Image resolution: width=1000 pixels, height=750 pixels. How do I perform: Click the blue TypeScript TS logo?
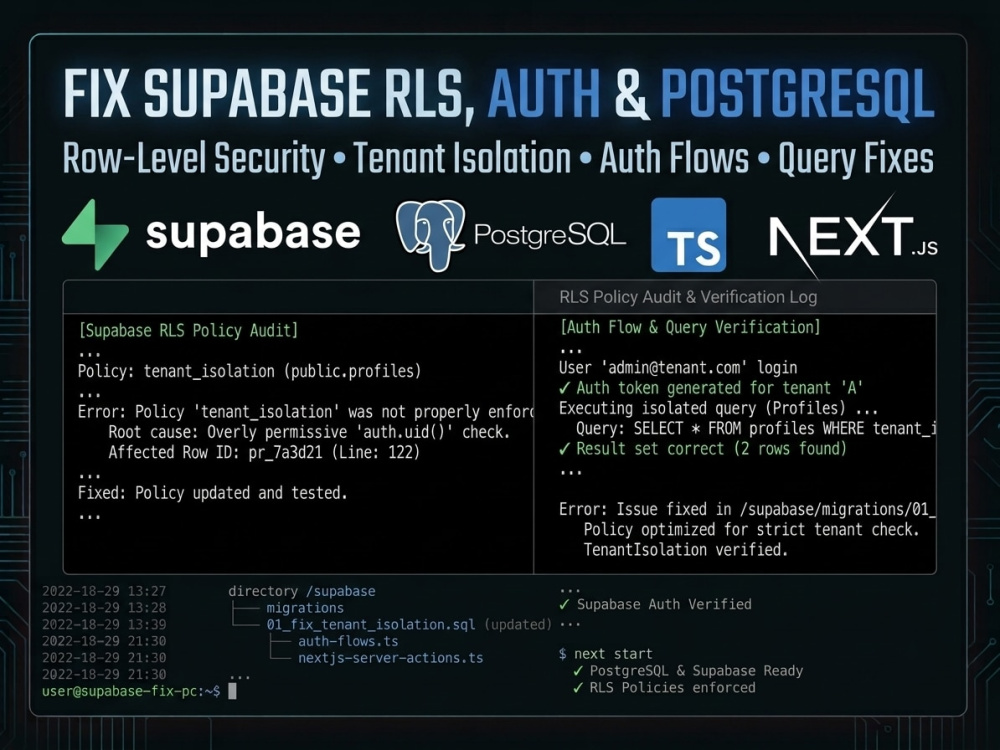[x=689, y=235]
